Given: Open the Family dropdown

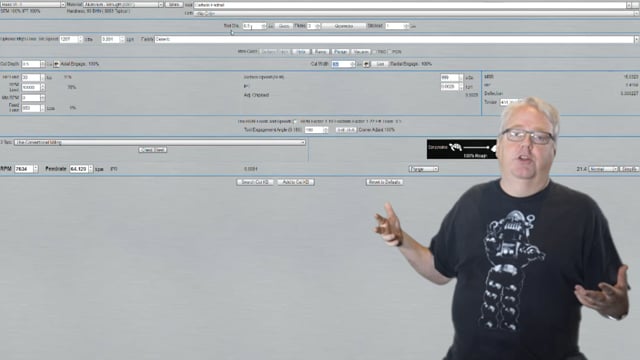Looking at the screenshot, I should coord(396,39).
